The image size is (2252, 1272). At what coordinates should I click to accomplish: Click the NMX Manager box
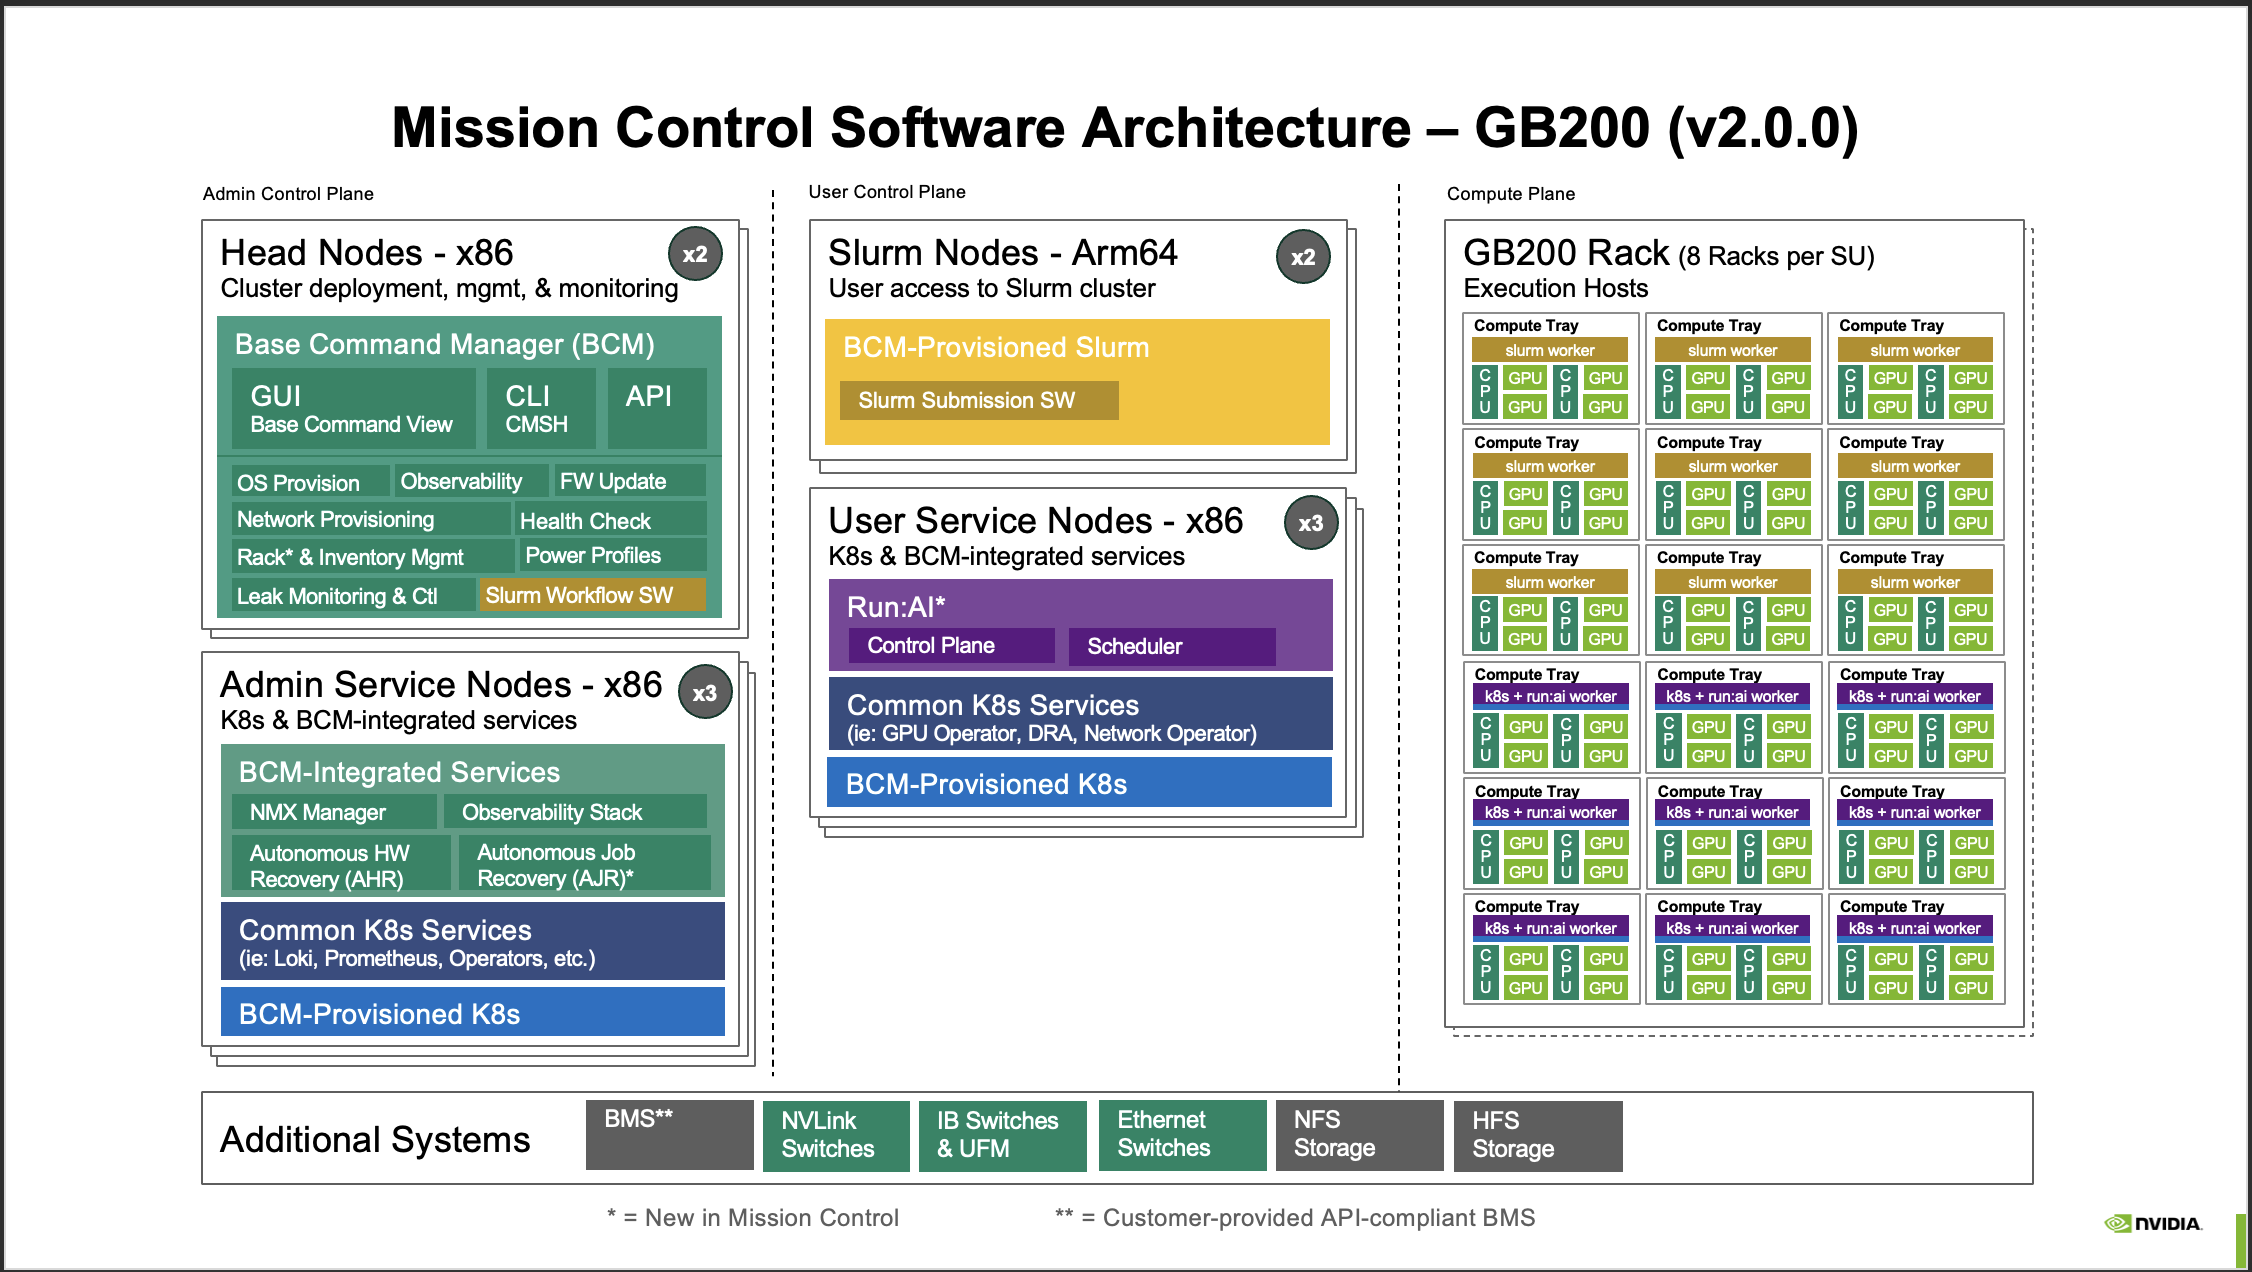333,812
